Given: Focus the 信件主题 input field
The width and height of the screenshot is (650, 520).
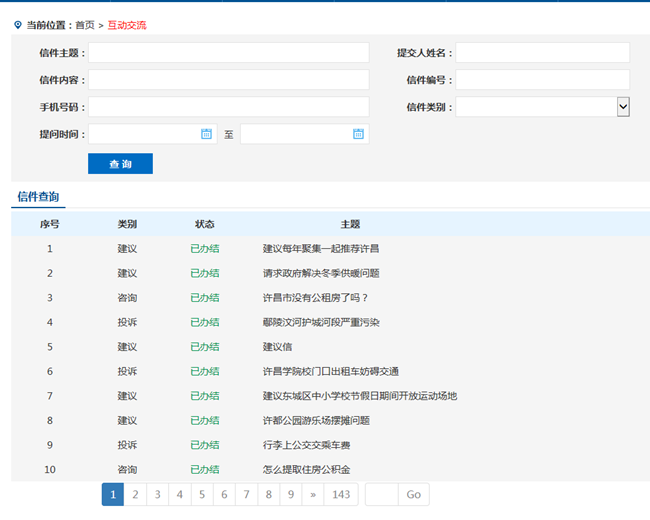Looking at the screenshot, I should click(228, 53).
